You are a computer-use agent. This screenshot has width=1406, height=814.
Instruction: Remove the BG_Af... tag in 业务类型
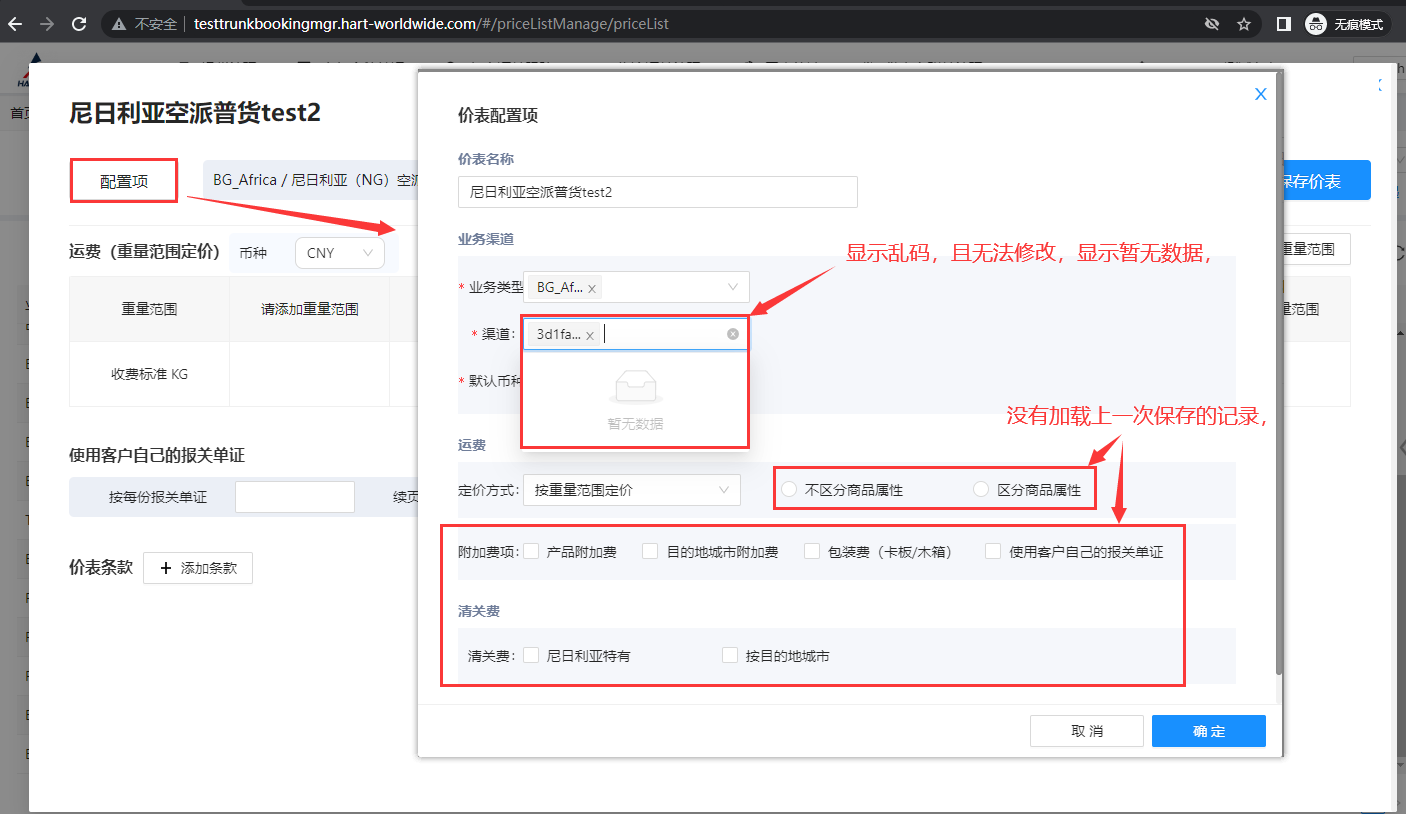[x=592, y=288]
